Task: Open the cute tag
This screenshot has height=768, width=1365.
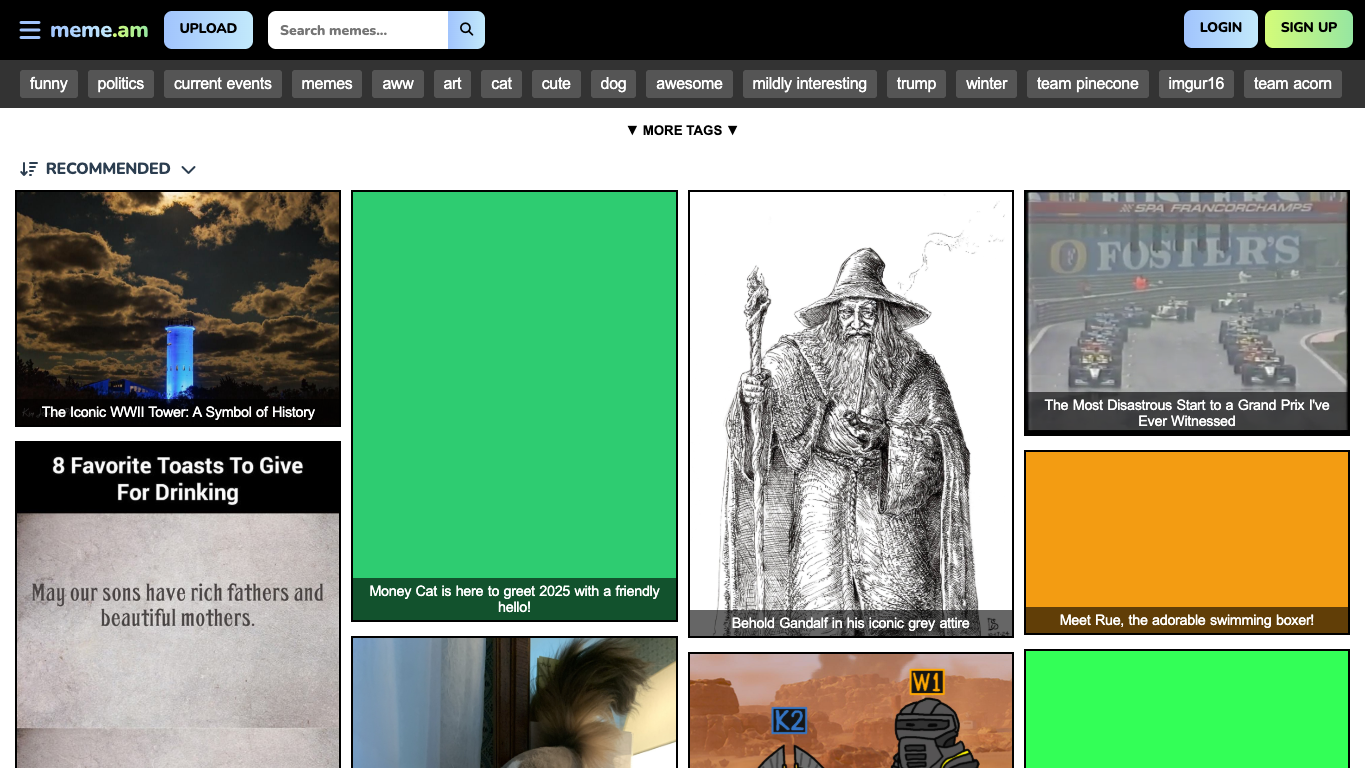Action: [556, 84]
